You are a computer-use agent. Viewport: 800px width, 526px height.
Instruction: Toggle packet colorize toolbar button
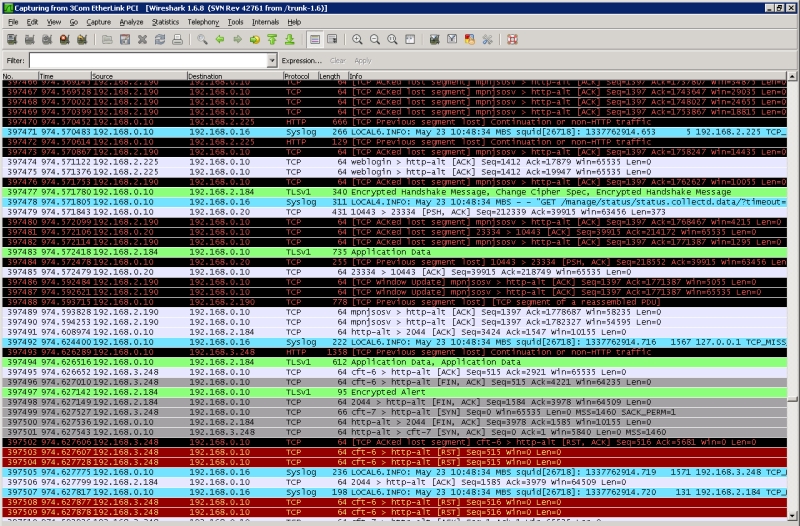314,39
